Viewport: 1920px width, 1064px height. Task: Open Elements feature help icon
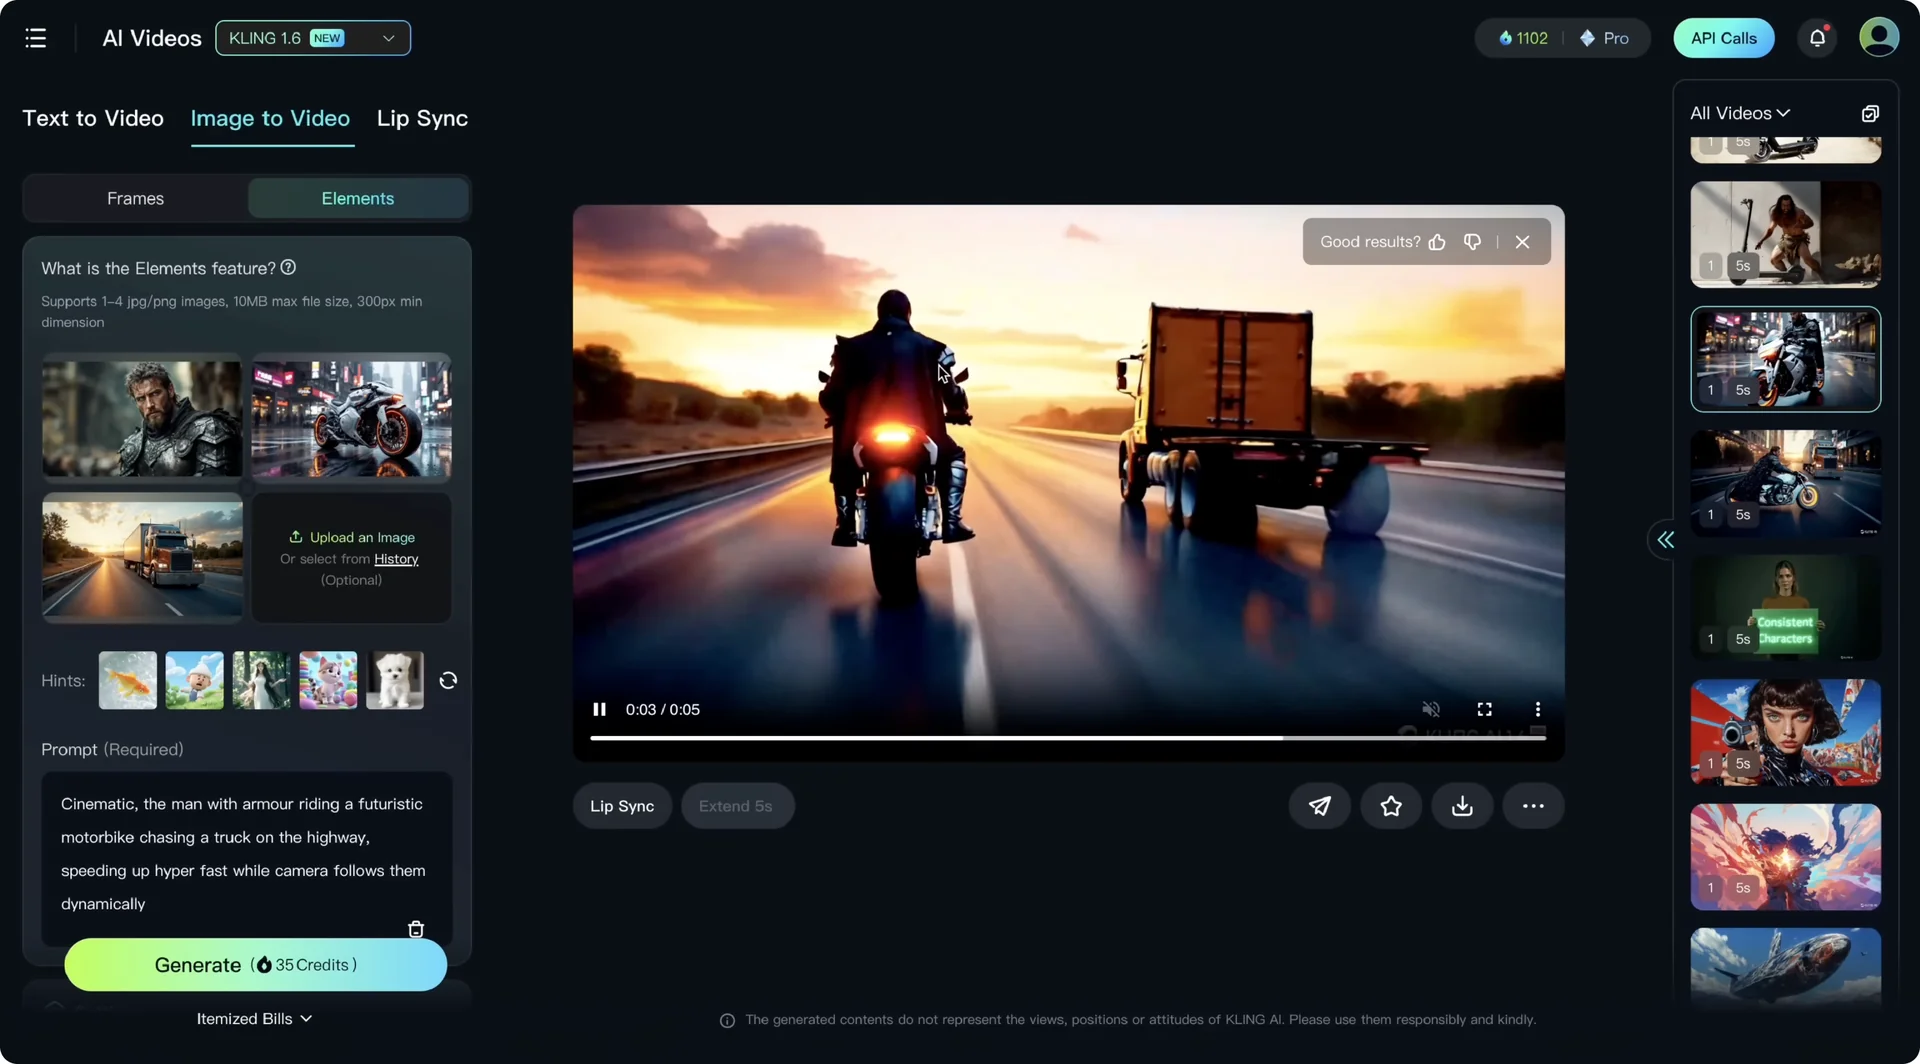point(288,268)
